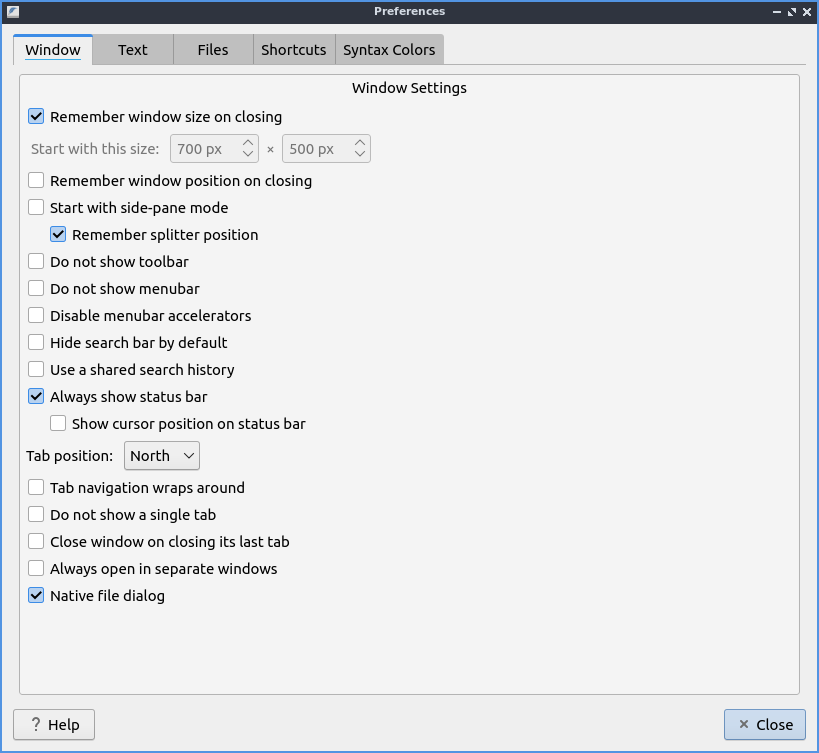Open the Files tab
Viewport: 819px width, 753px height.
212,50
